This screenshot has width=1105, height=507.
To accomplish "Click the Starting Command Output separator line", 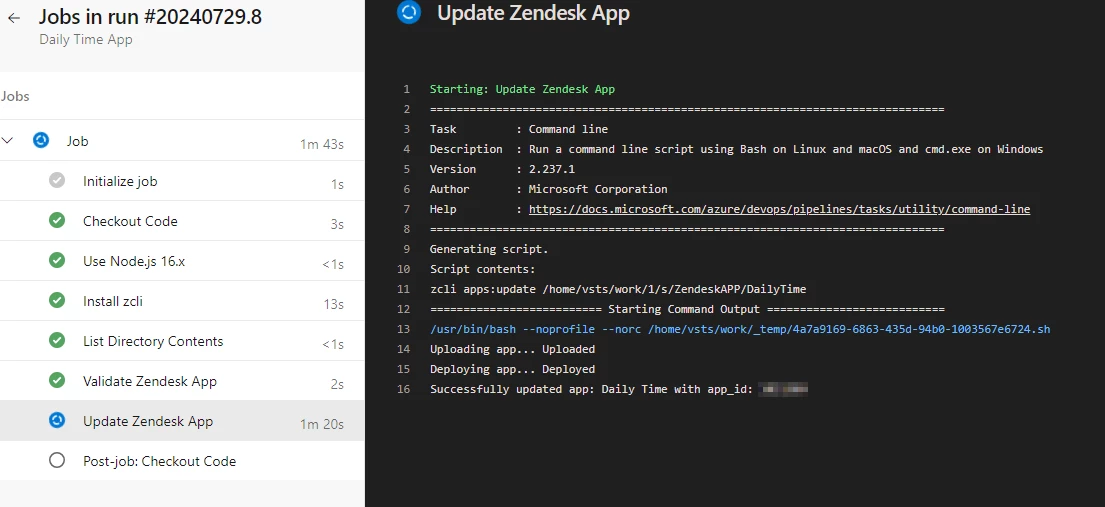I will (687, 310).
